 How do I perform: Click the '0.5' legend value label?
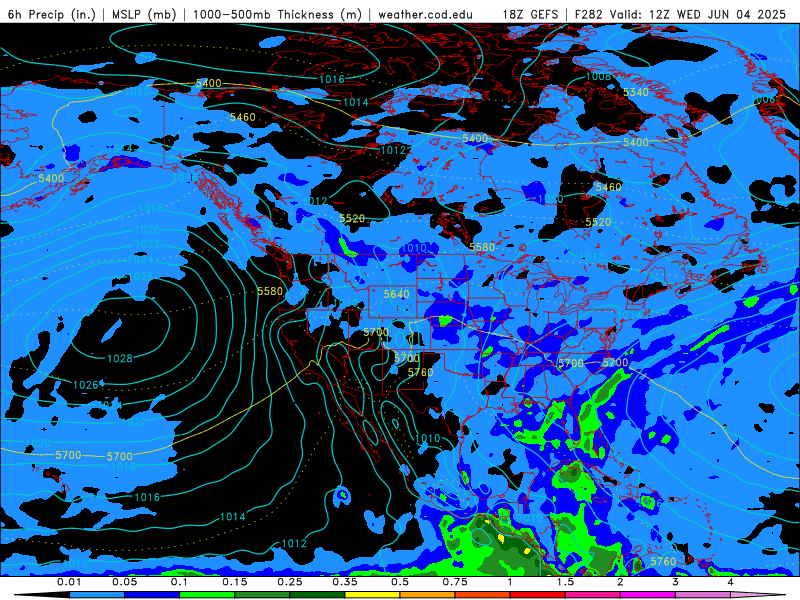point(400,582)
